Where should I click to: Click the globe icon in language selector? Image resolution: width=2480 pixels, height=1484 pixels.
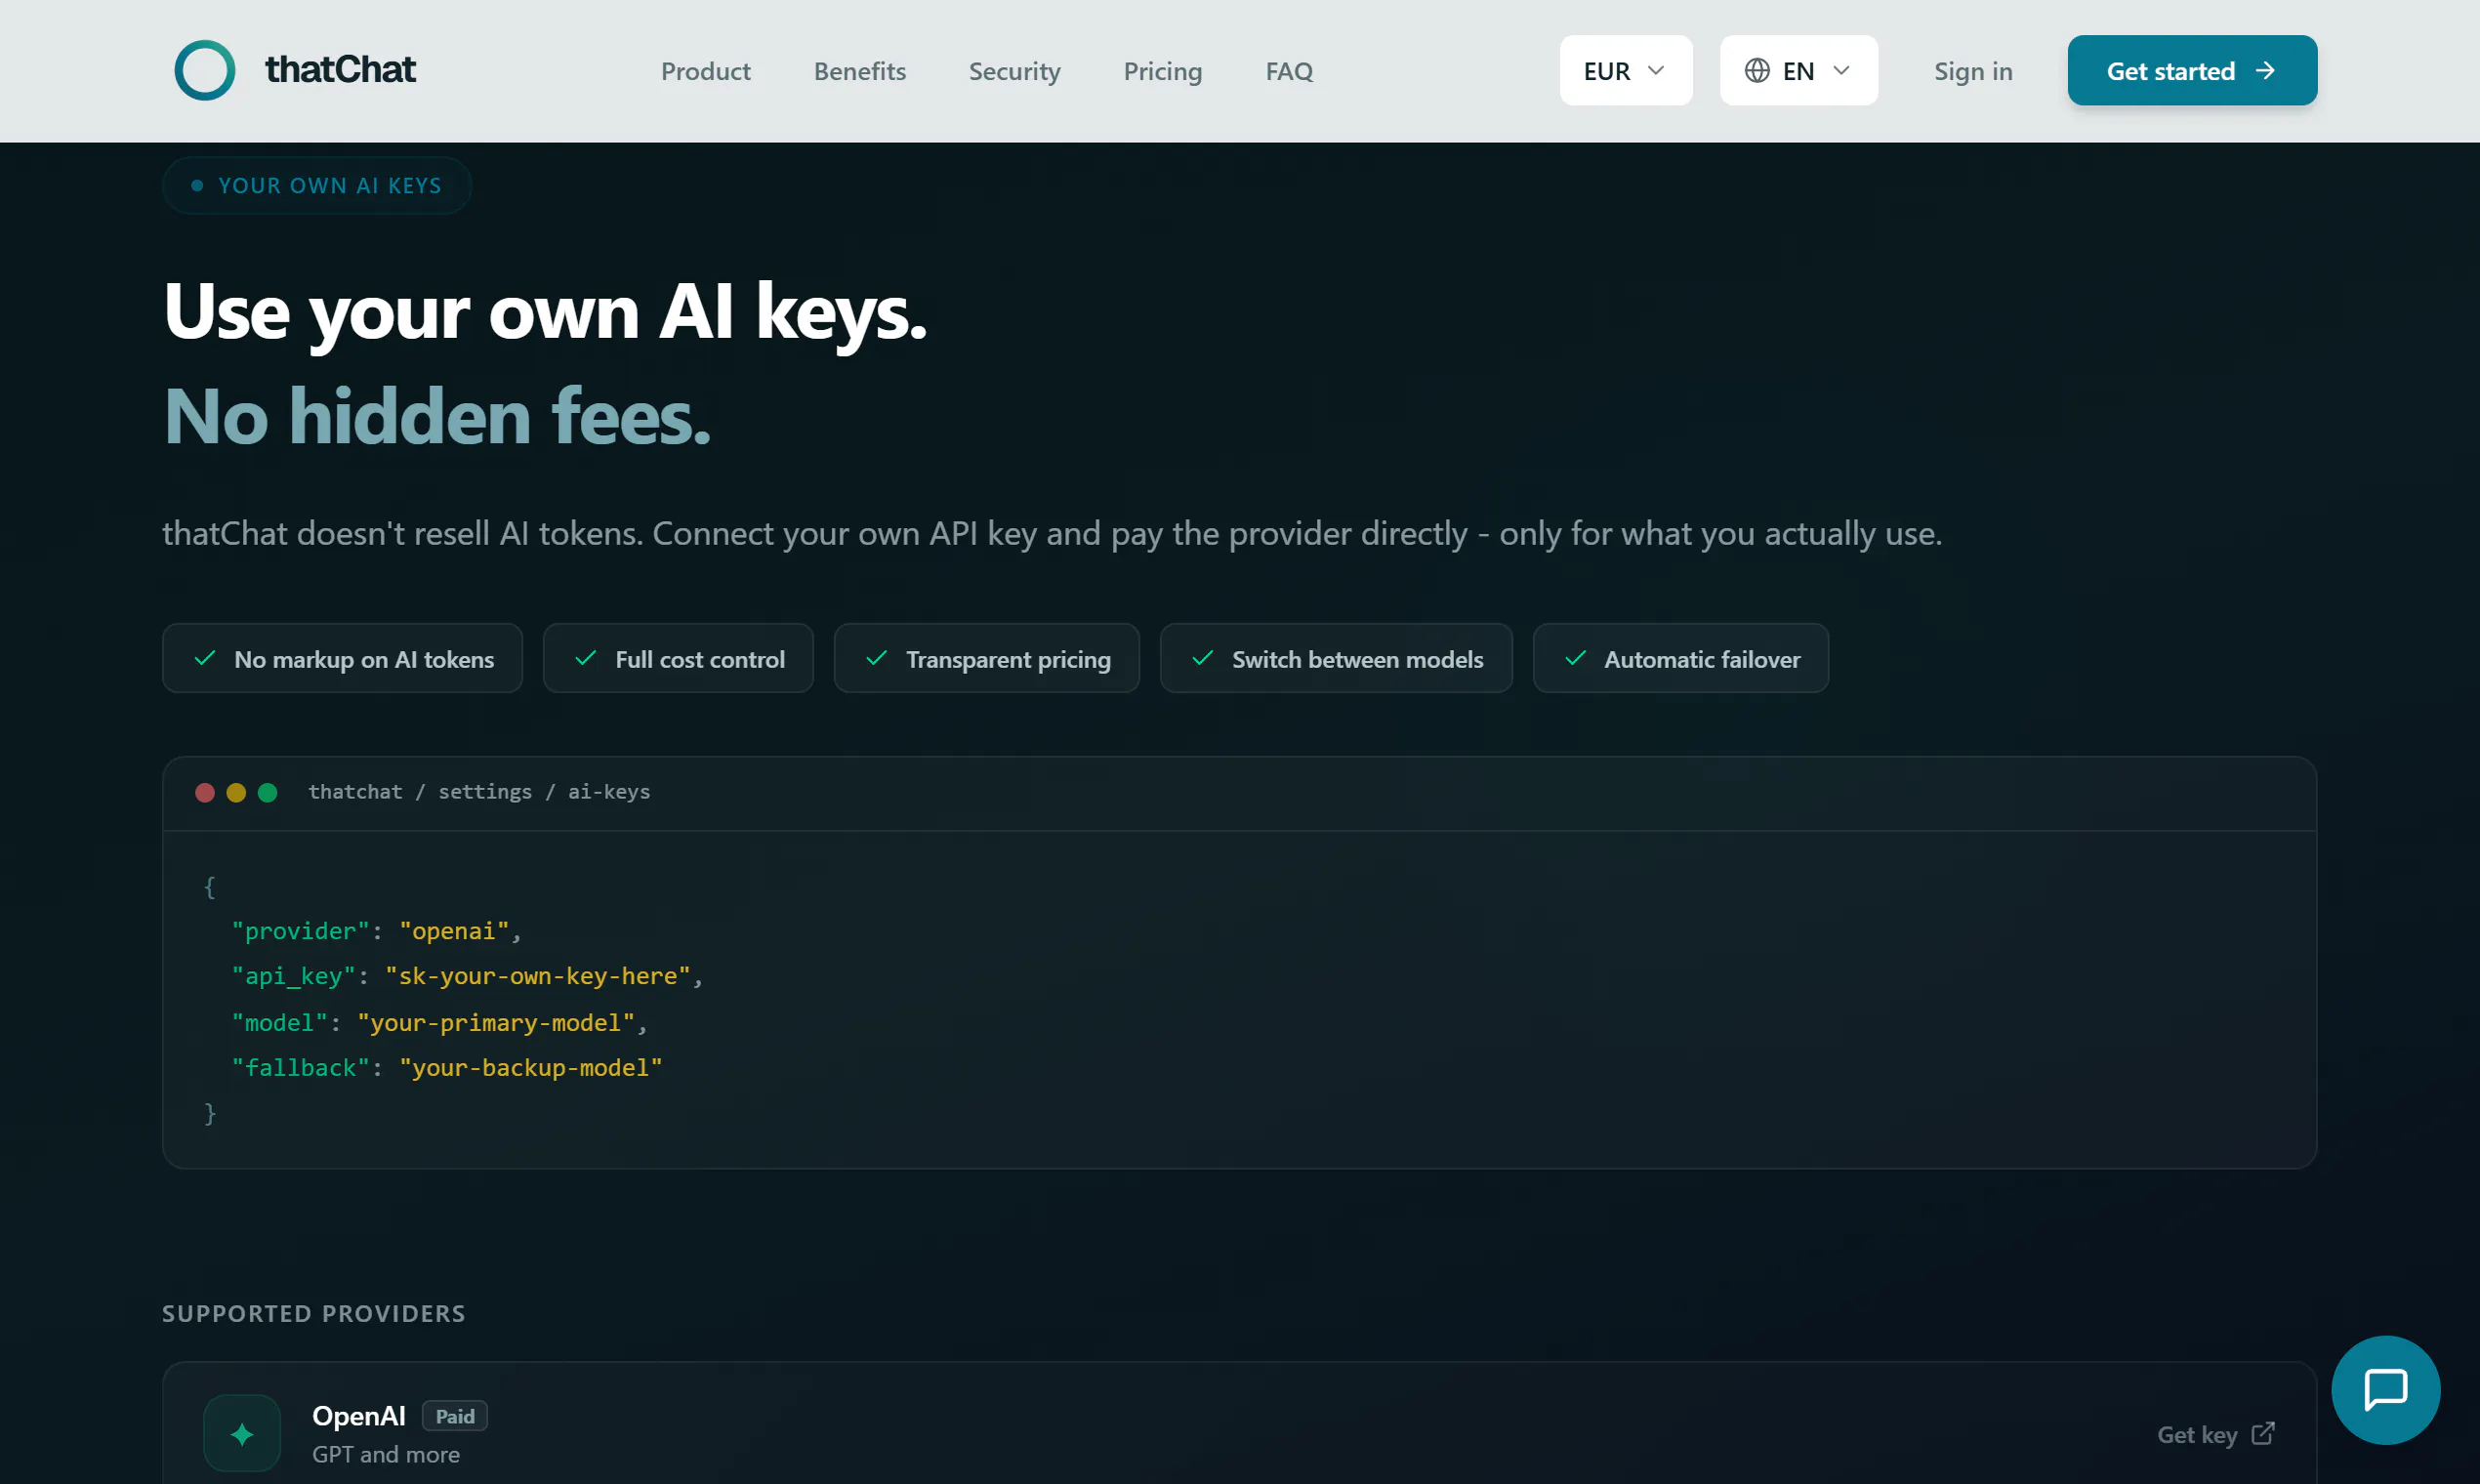tap(1757, 70)
